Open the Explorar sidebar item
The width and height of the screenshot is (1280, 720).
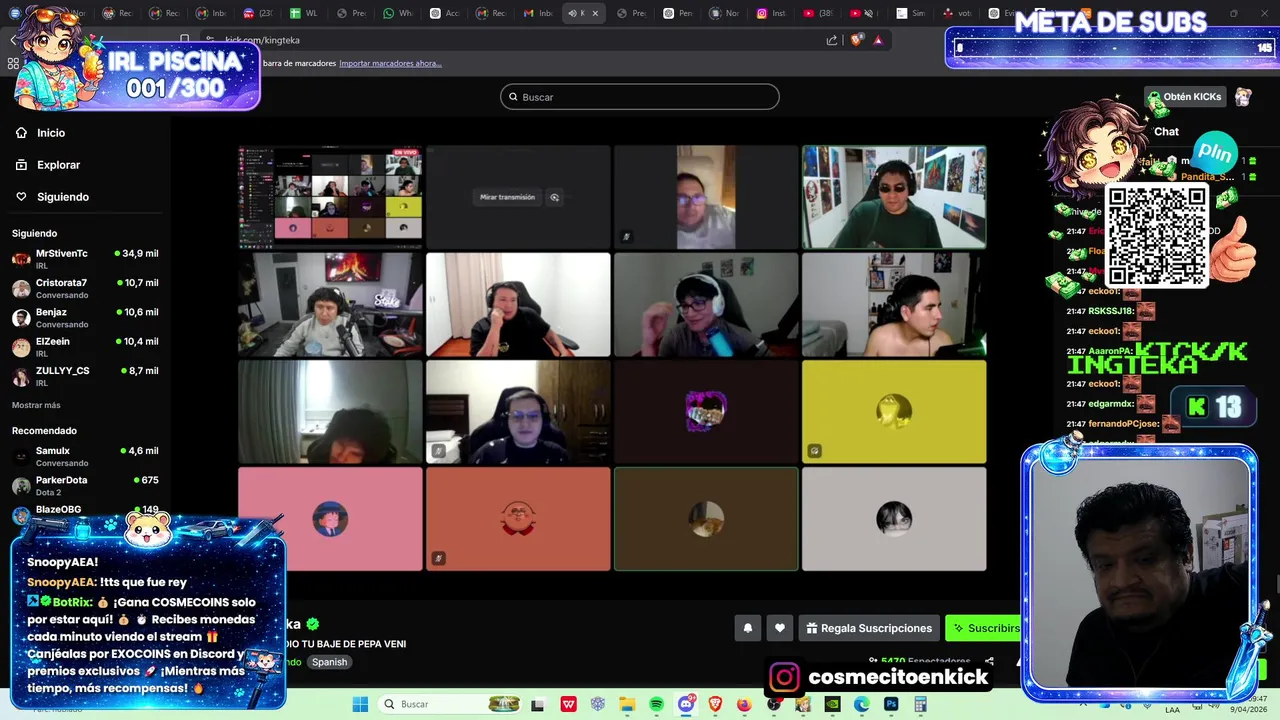coord(58,165)
